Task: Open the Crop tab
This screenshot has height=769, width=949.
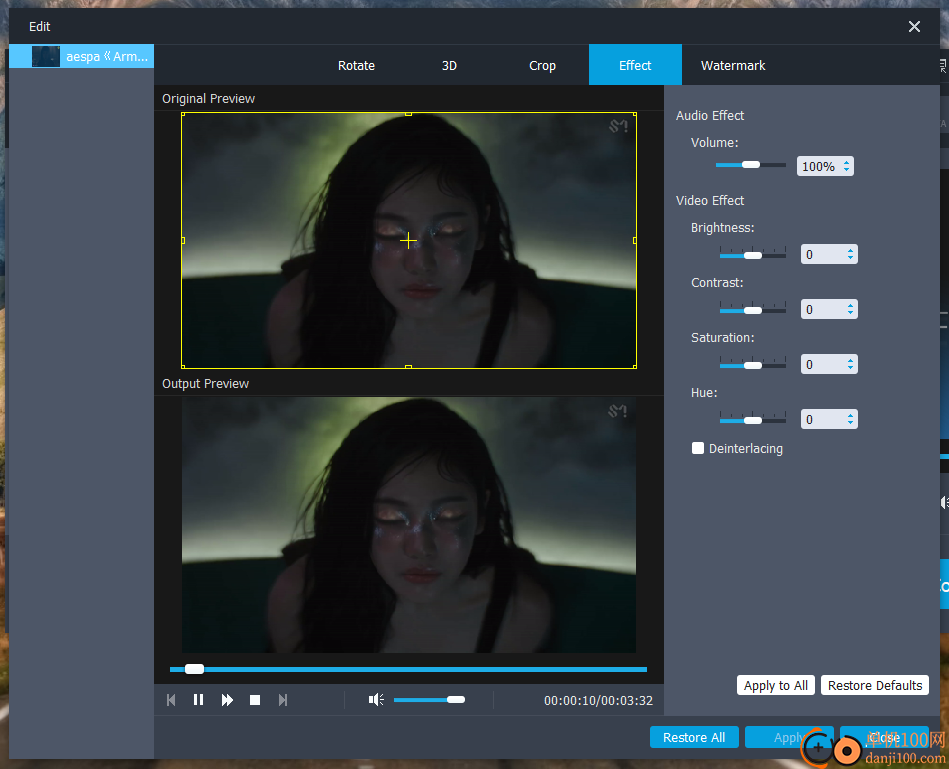Action: pos(542,65)
